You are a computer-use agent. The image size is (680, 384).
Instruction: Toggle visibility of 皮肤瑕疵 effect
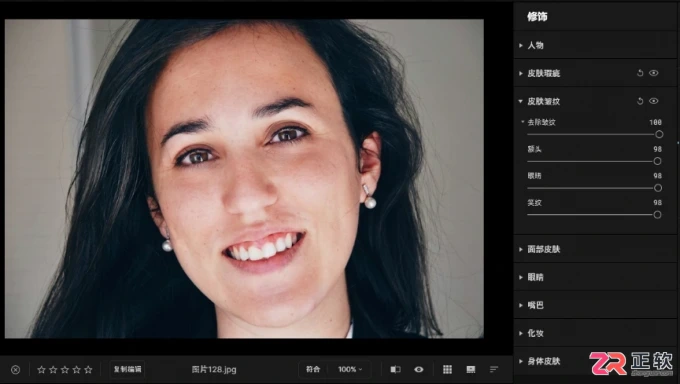[654, 73]
